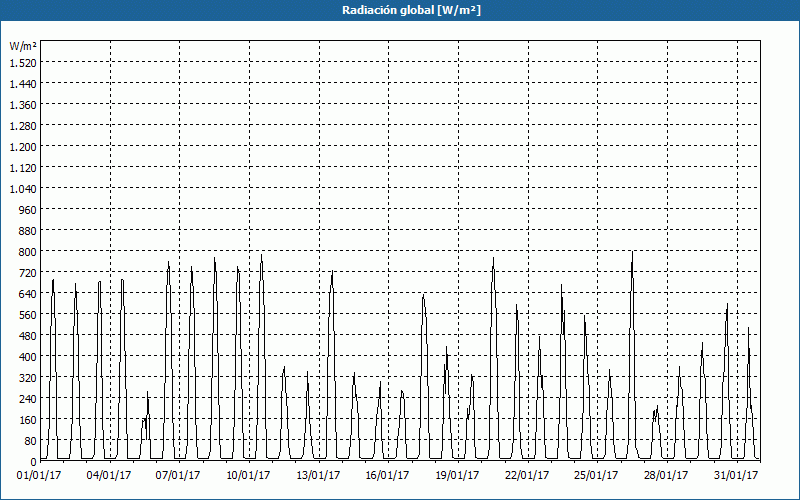The image size is (800, 500).
Task: Click the 160 y-axis label
Action: click(29, 420)
